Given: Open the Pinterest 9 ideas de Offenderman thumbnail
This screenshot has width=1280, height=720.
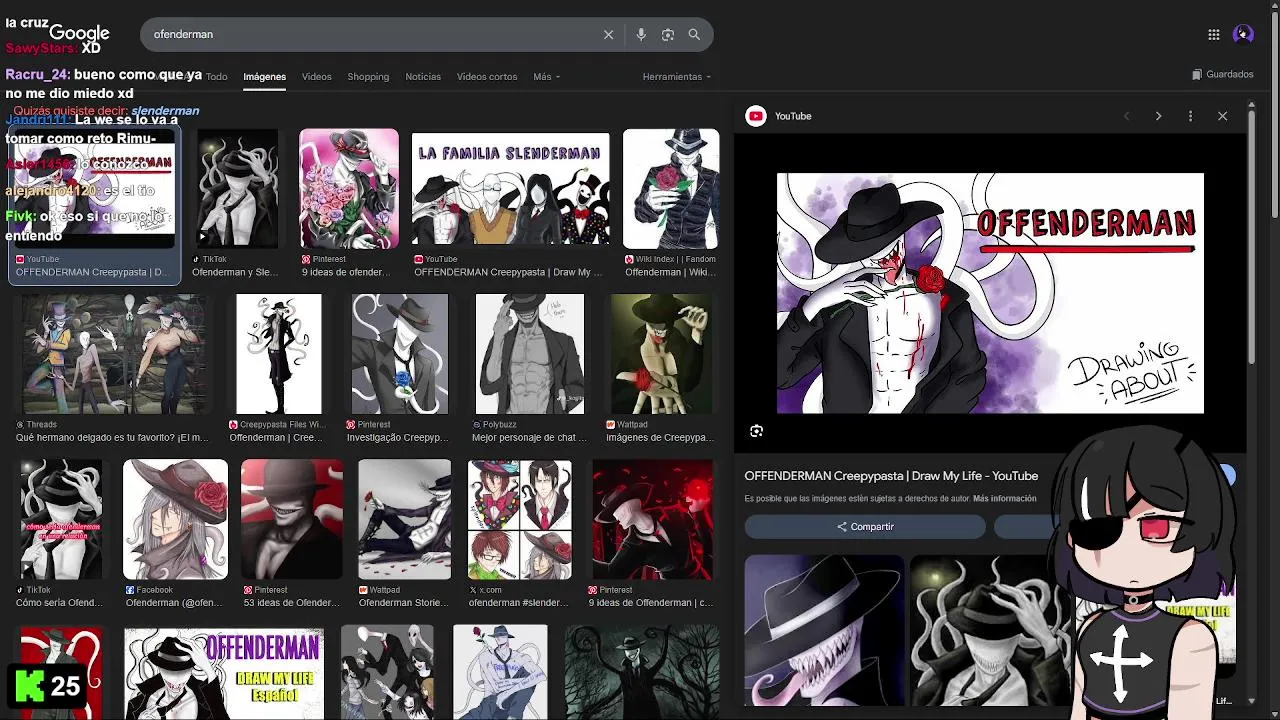Looking at the screenshot, I should coord(652,520).
